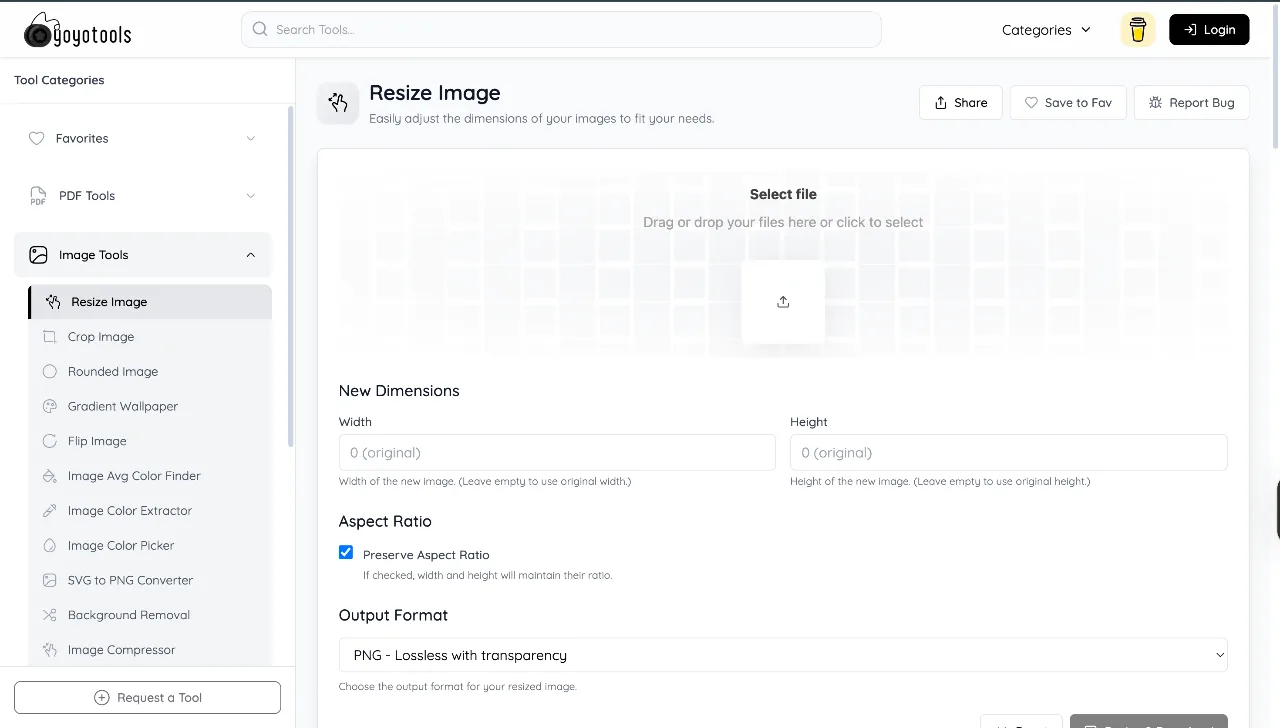This screenshot has width=1280, height=728.
Task: Open the Crop Image tool
Action: coord(150,337)
